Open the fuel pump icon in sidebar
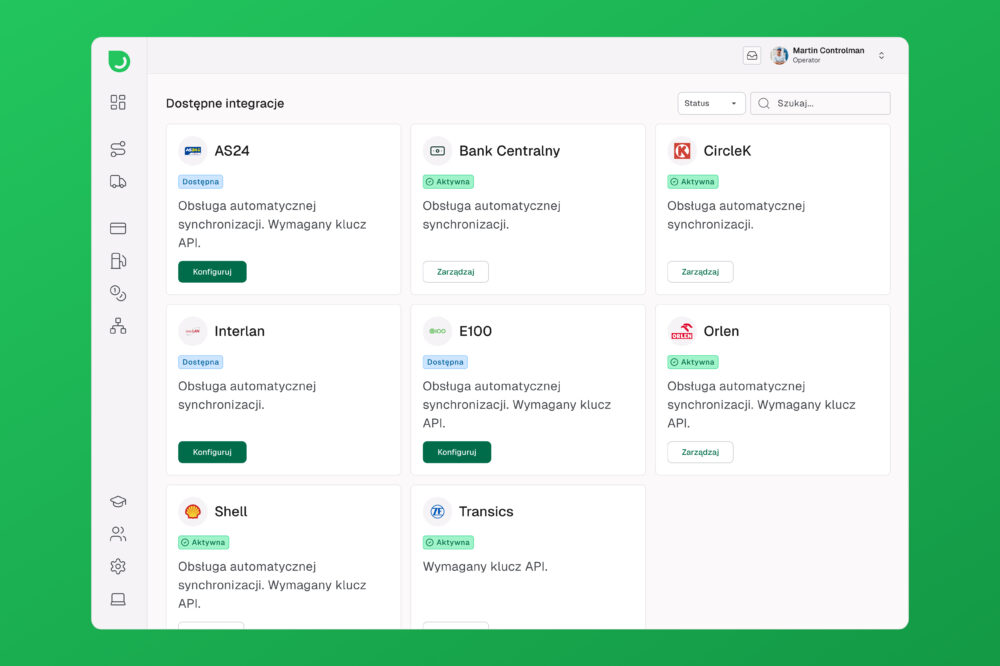This screenshot has height=666, width=1000. coord(118,260)
